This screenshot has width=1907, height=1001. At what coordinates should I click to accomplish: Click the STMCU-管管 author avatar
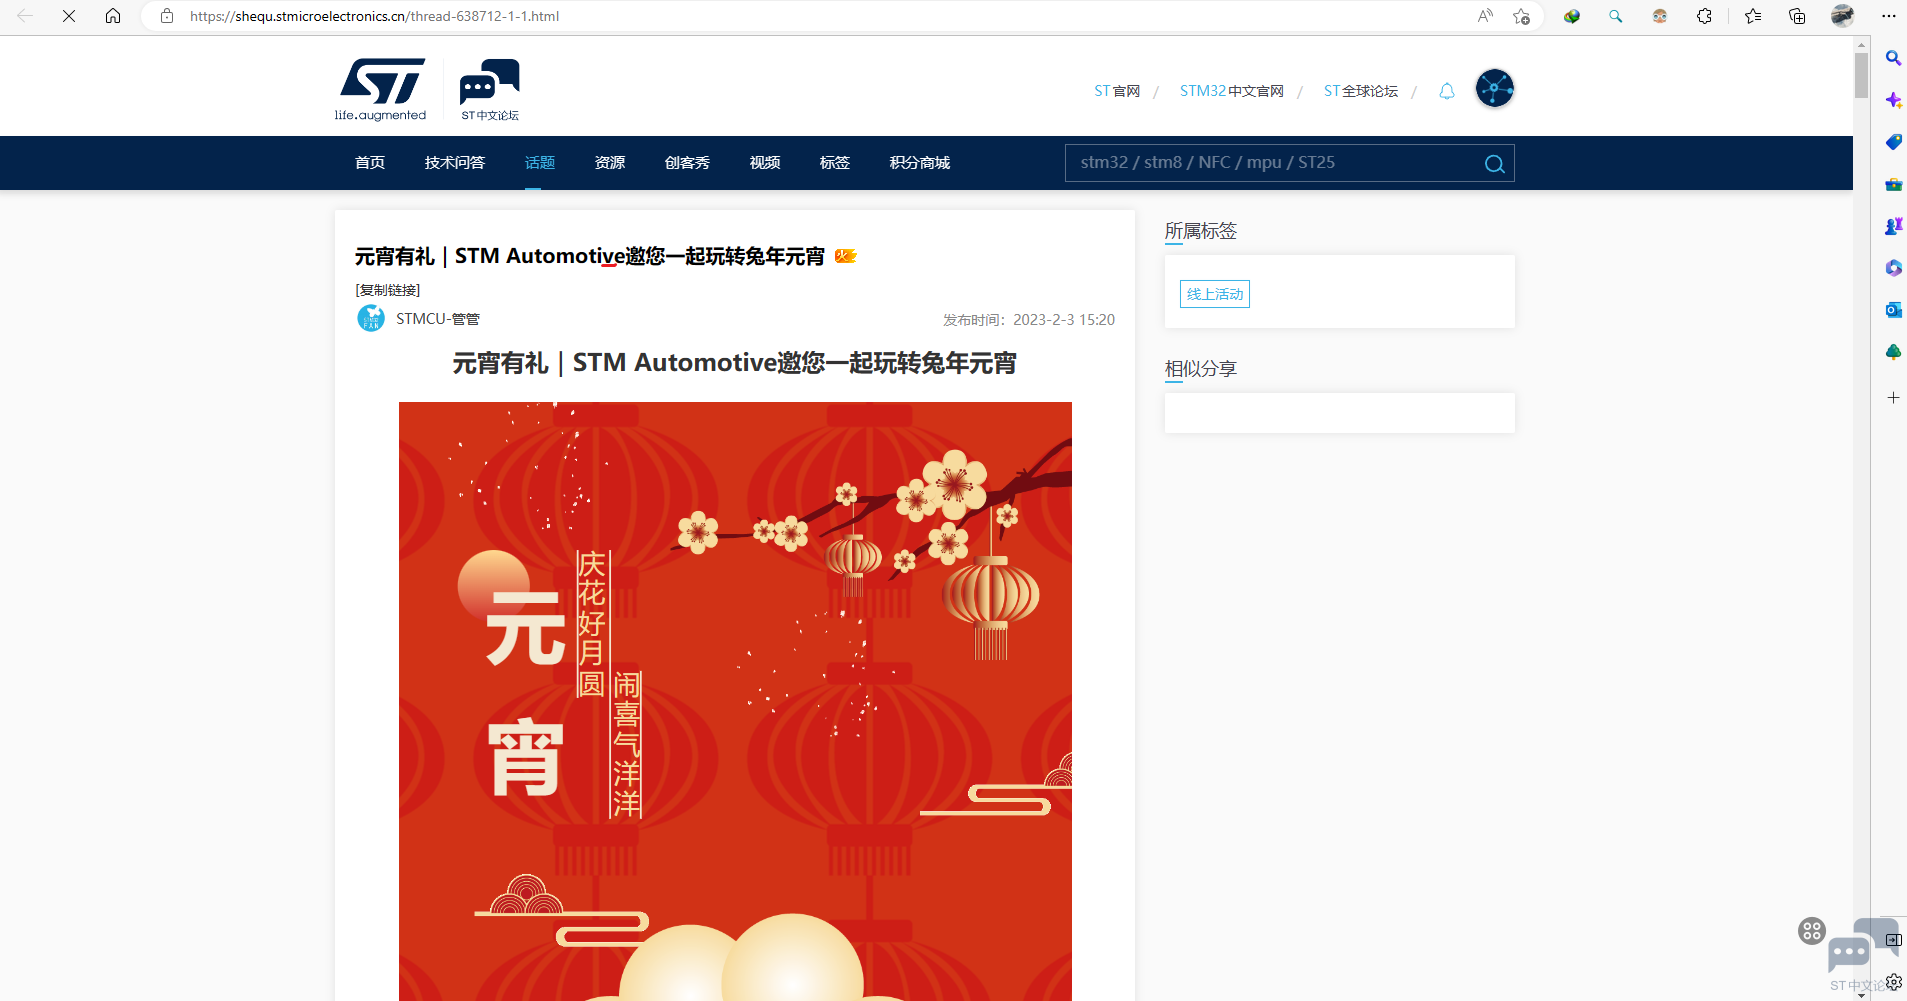point(371,318)
